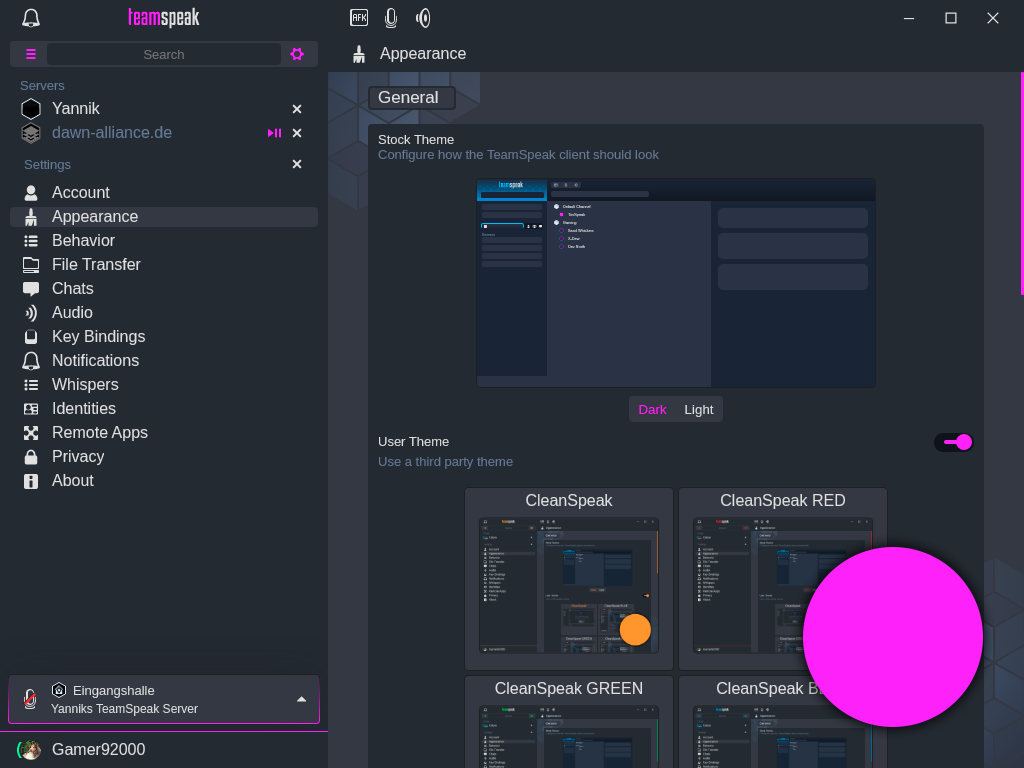Screen dimensions: 1024x768
Task: Click the Chats speech bubble icon
Action: pyautogui.click(x=31, y=289)
